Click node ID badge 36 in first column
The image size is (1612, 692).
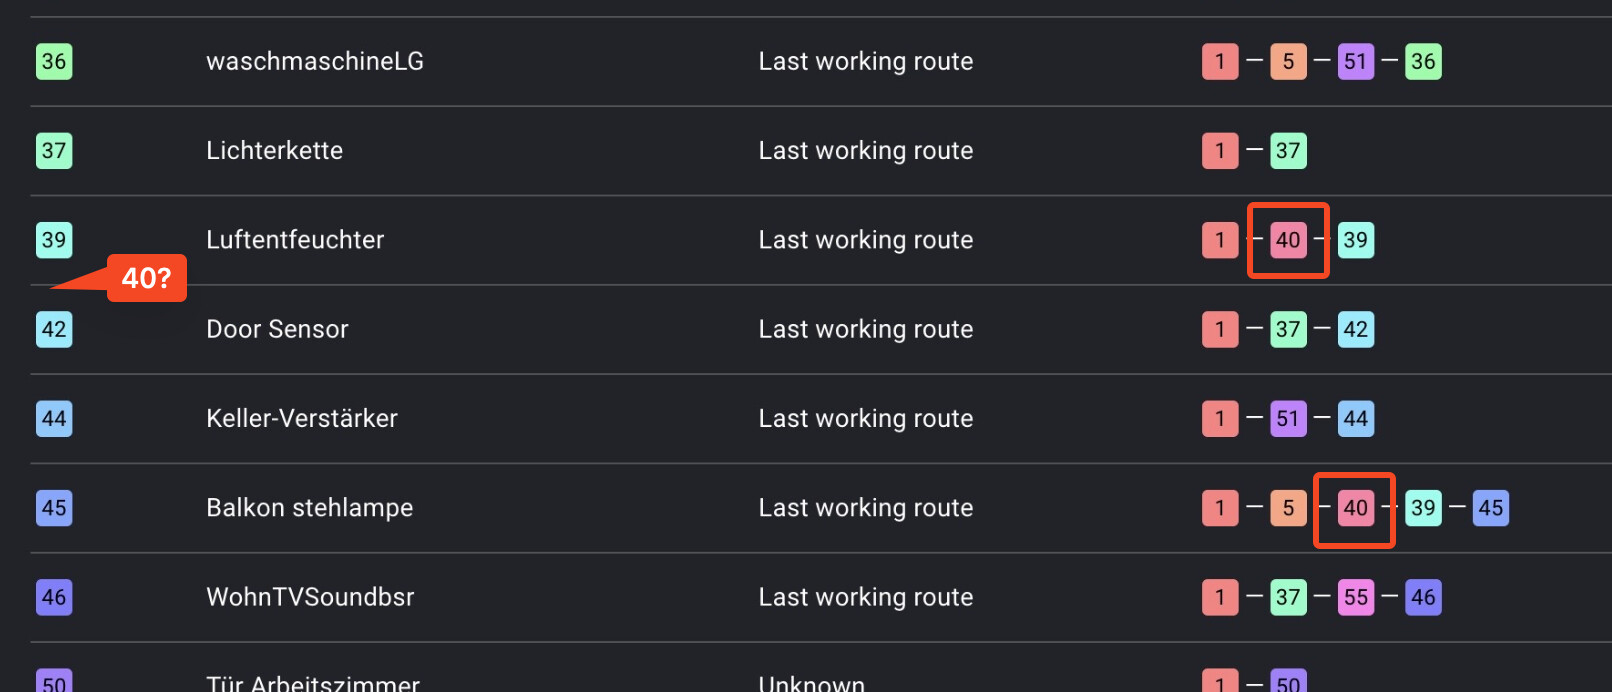point(54,61)
